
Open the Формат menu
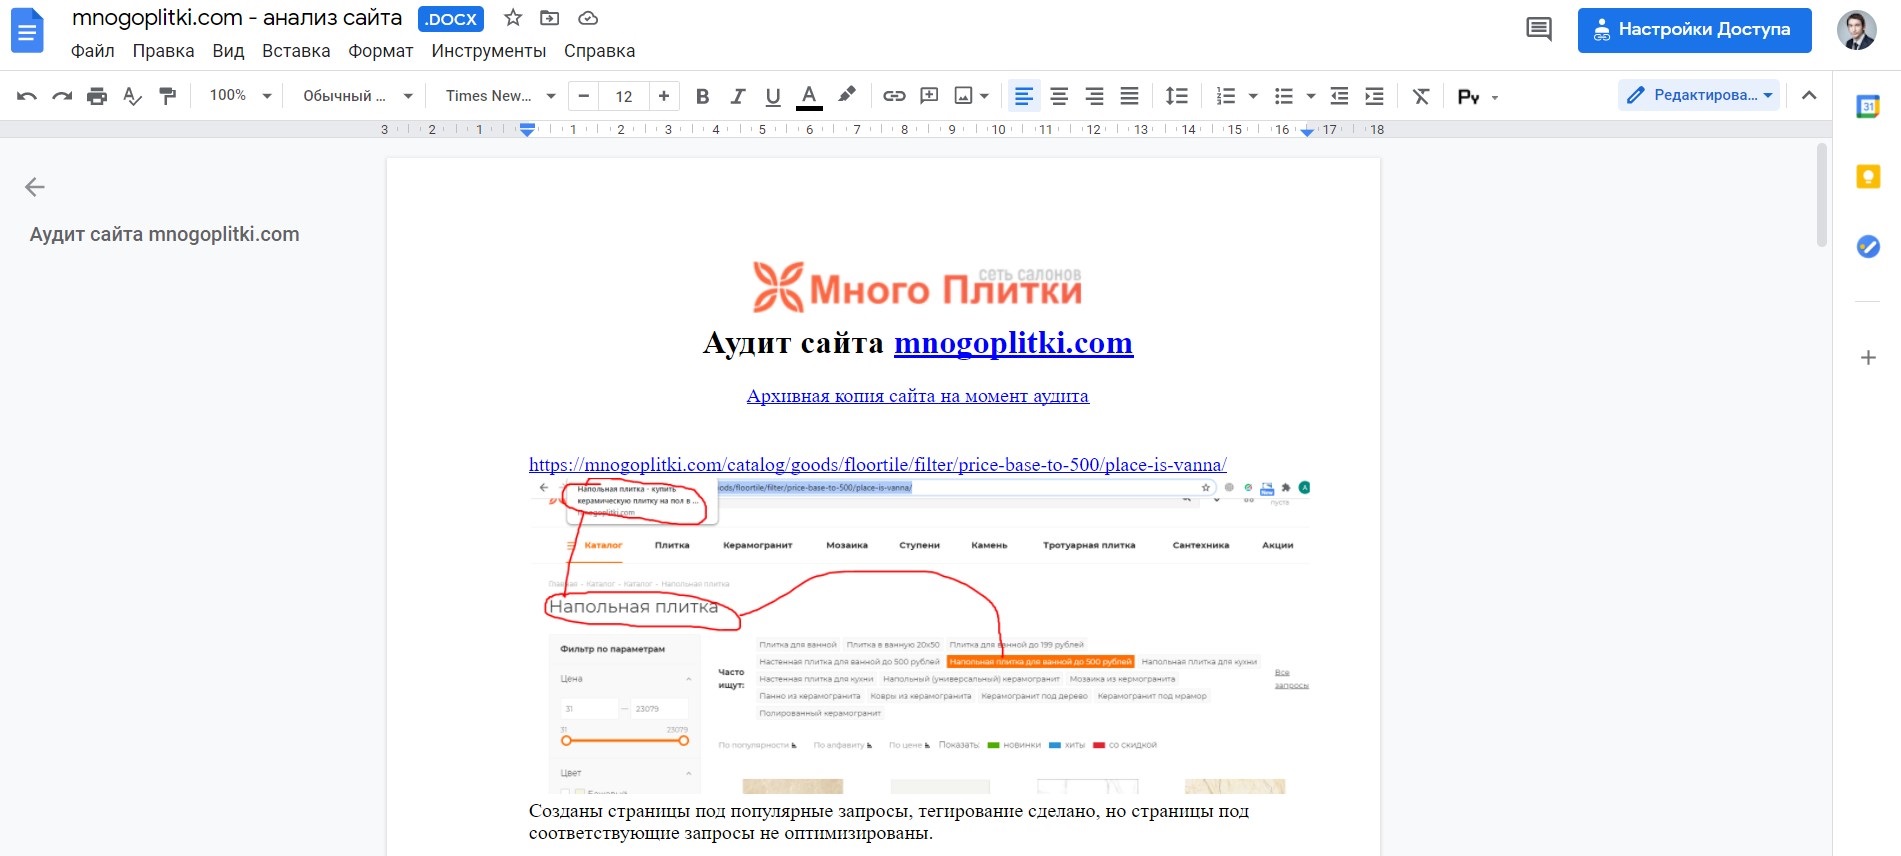click(x=380, y=51)
